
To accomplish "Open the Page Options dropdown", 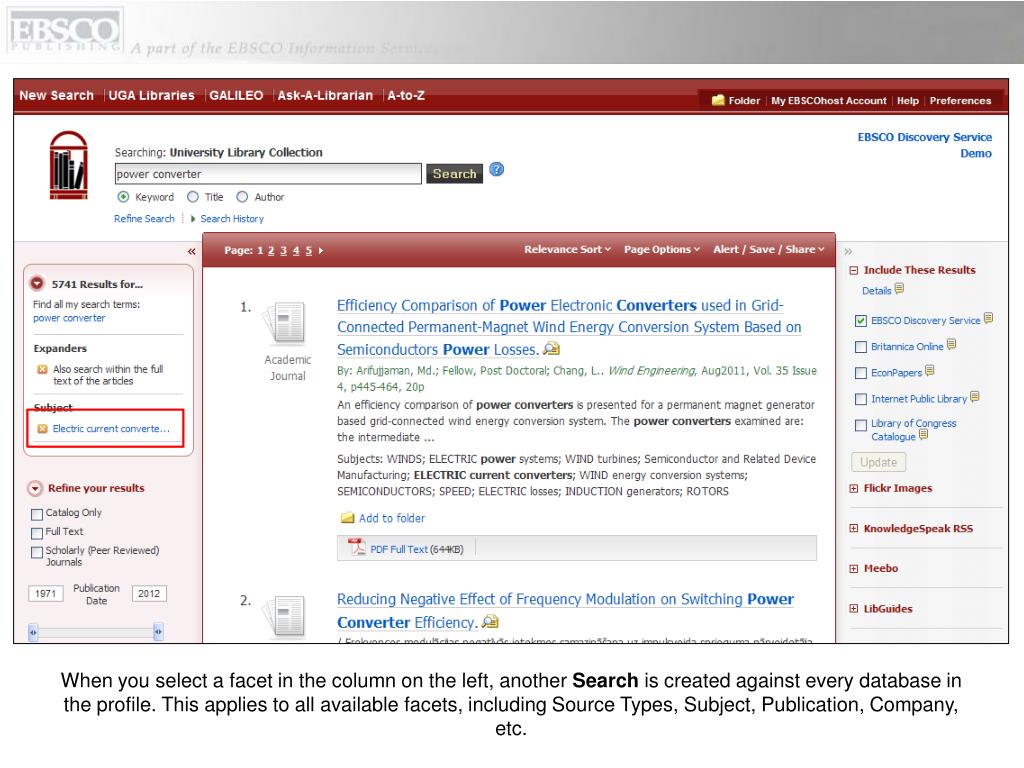I will [662, 249].
